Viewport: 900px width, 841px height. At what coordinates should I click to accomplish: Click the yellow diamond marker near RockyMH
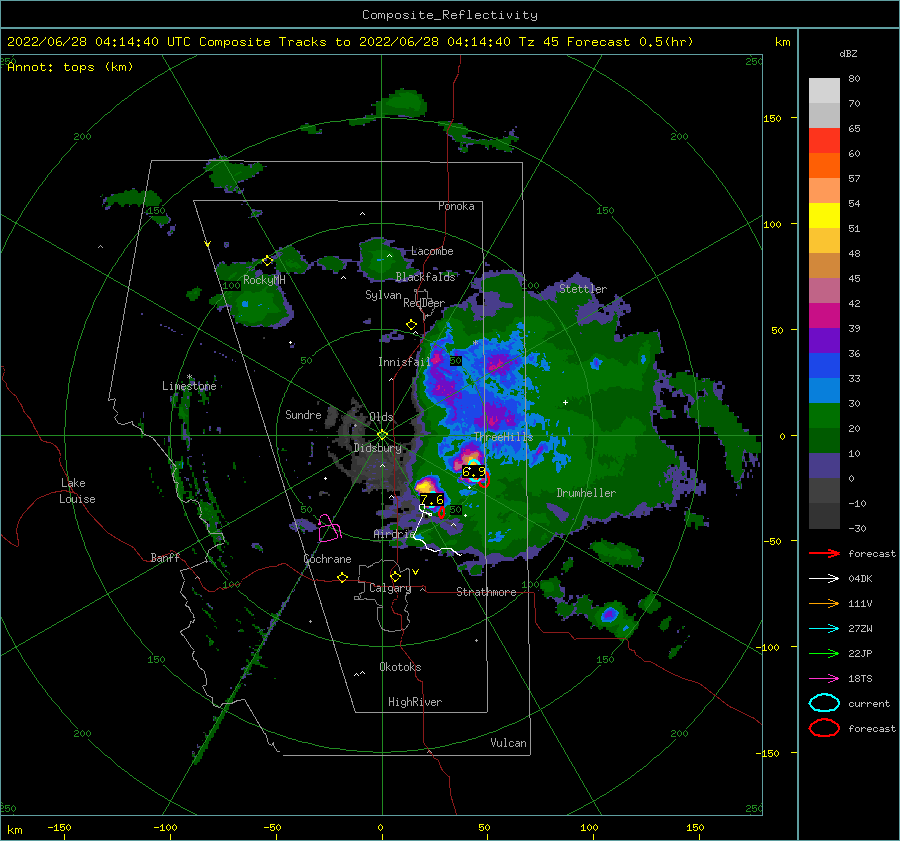[267, 261]
